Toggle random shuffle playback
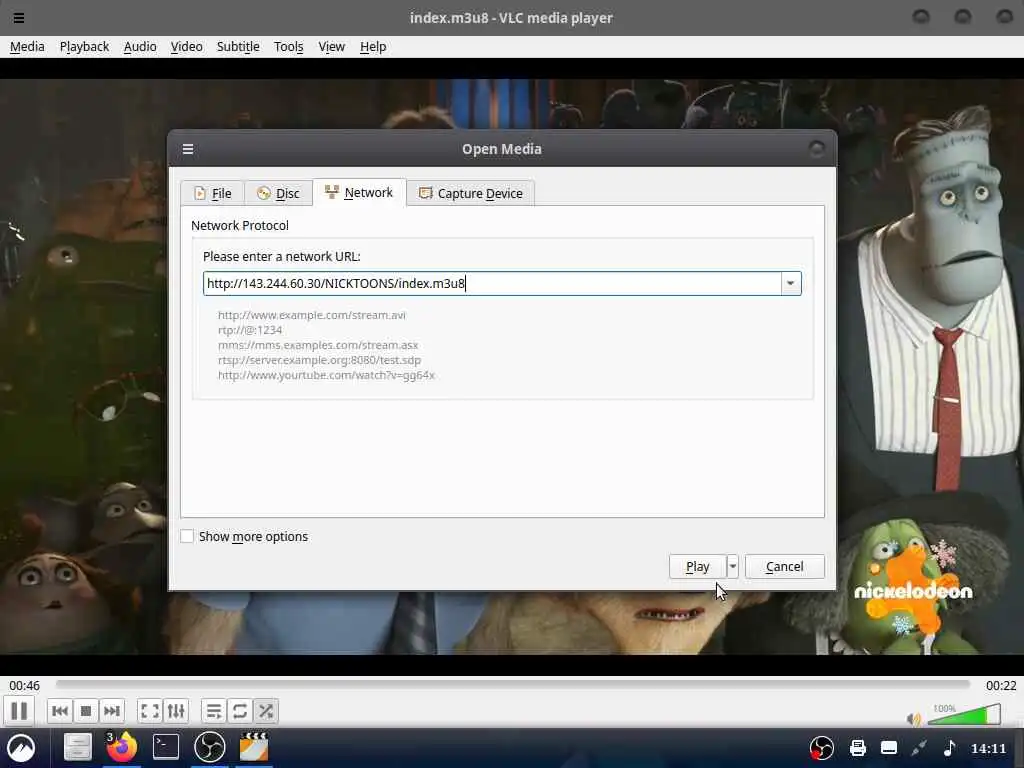The height and width of the screenshot is (768, 1024). 266,711
